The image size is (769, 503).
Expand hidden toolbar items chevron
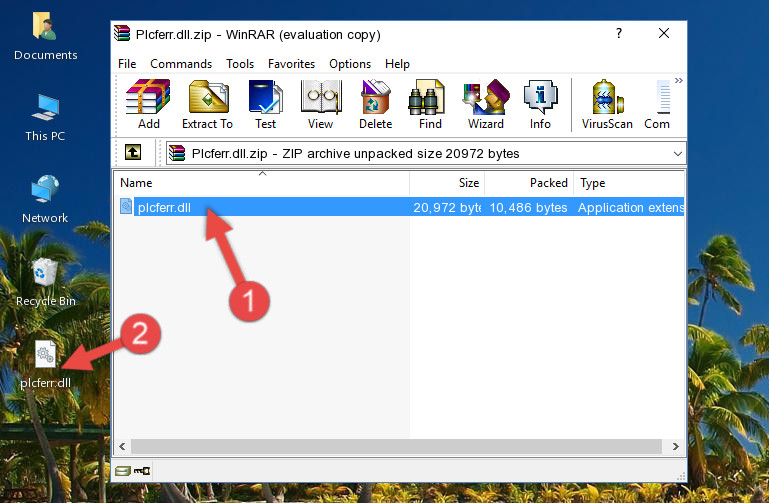click(x=679, y=80)
